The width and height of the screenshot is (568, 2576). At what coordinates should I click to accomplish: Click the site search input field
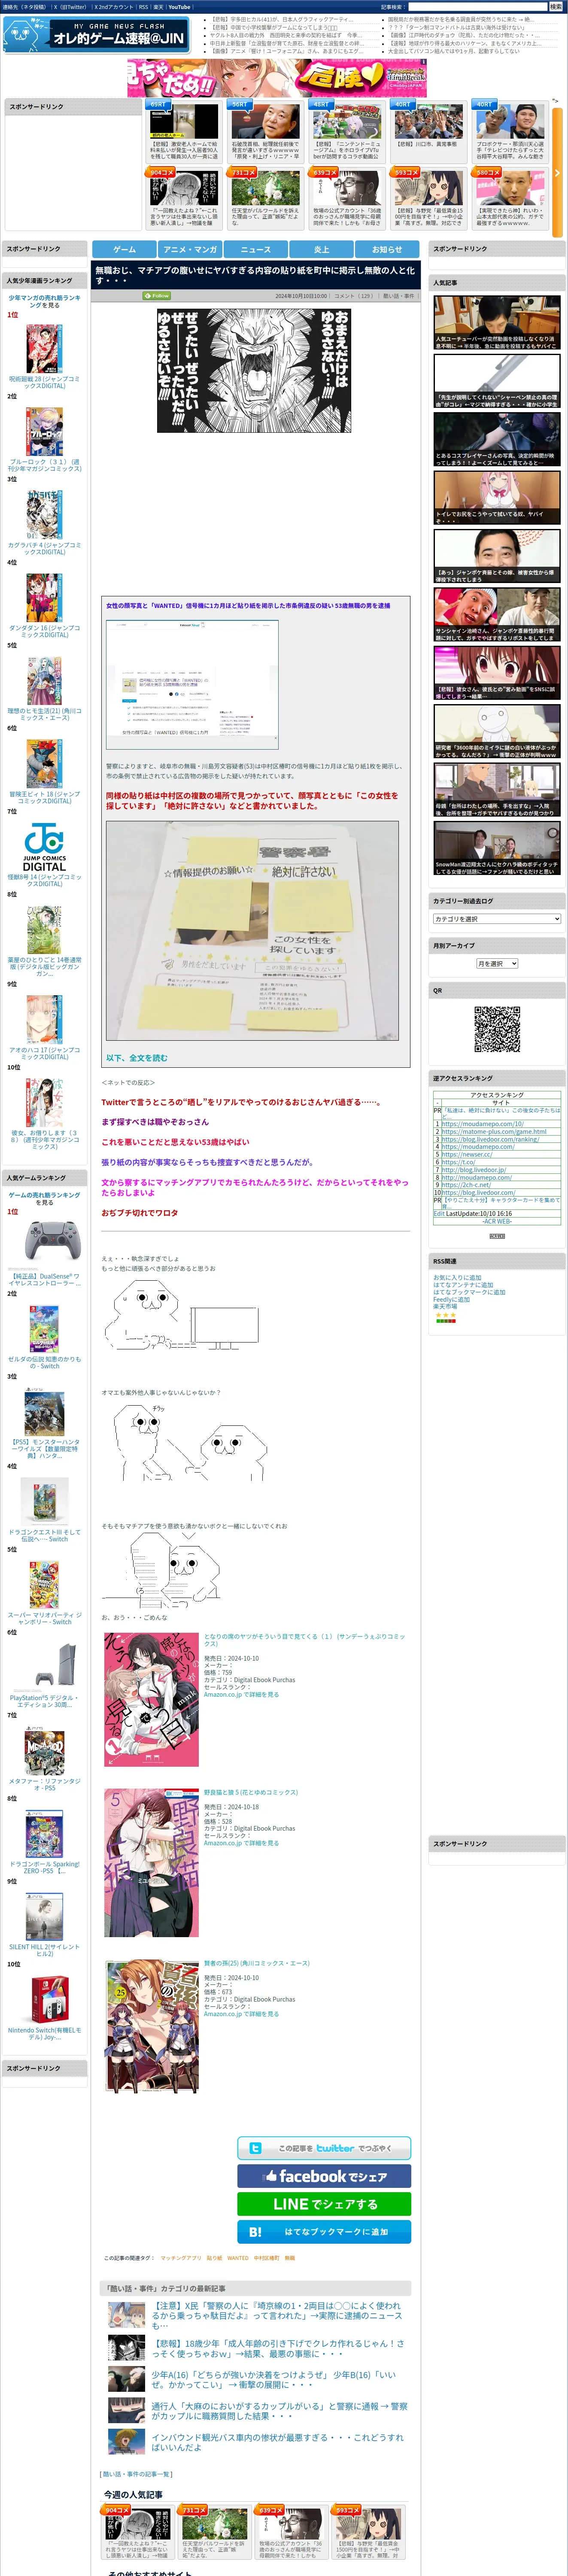tap(478, 6)
